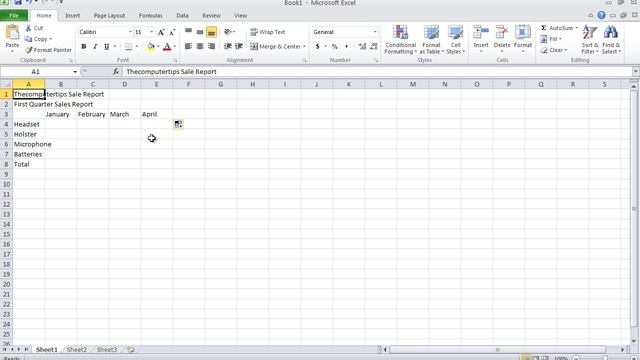
Task: Top align cell contents
Action: pyautogui.click(x=188, y=32)
